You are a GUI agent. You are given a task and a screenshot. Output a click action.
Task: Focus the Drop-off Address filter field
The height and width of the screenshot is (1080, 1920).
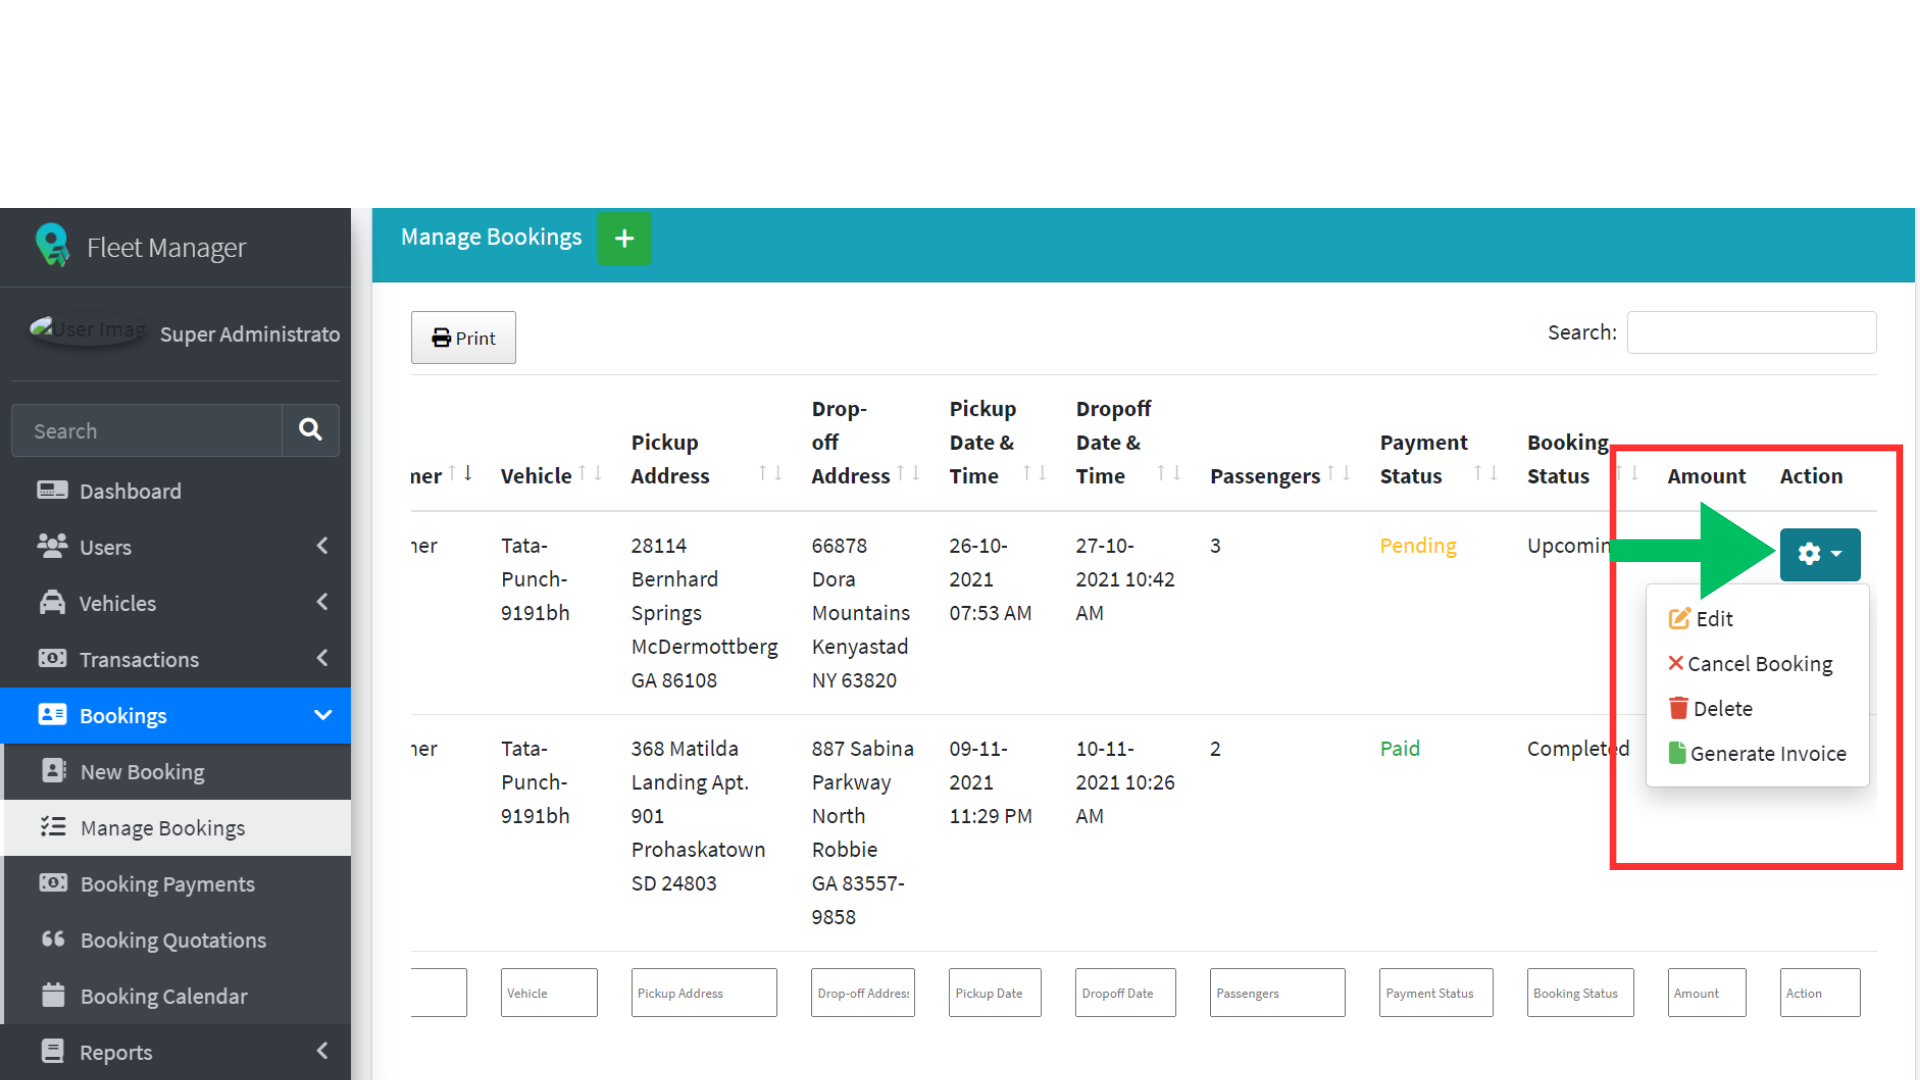pyautogui.click(x=863, y=993)
